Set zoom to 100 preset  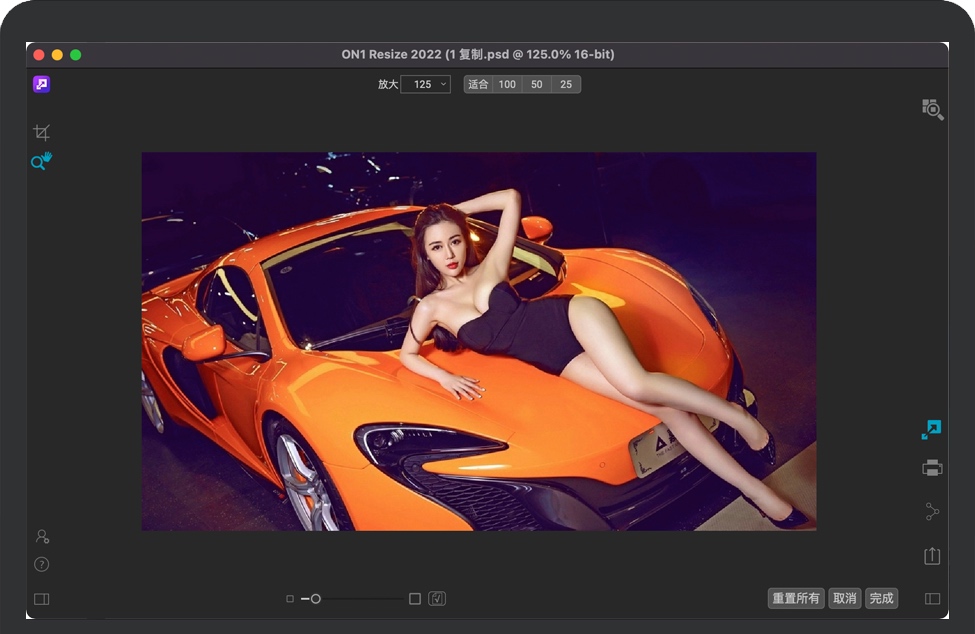[507, 85]
